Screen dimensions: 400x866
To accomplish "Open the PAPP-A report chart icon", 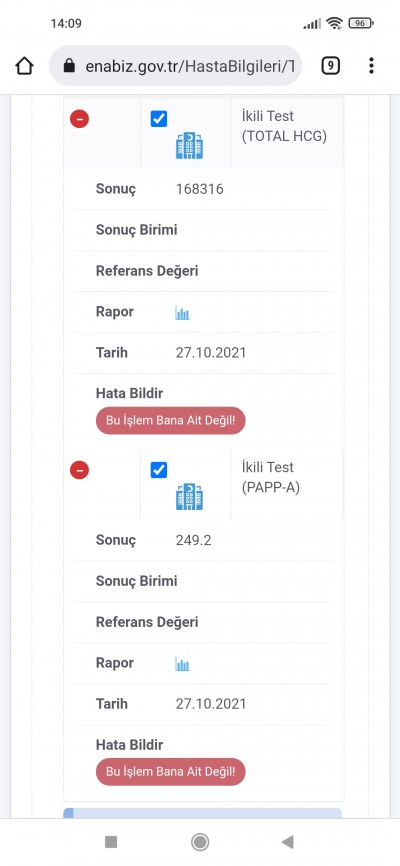I will [182, 664].
